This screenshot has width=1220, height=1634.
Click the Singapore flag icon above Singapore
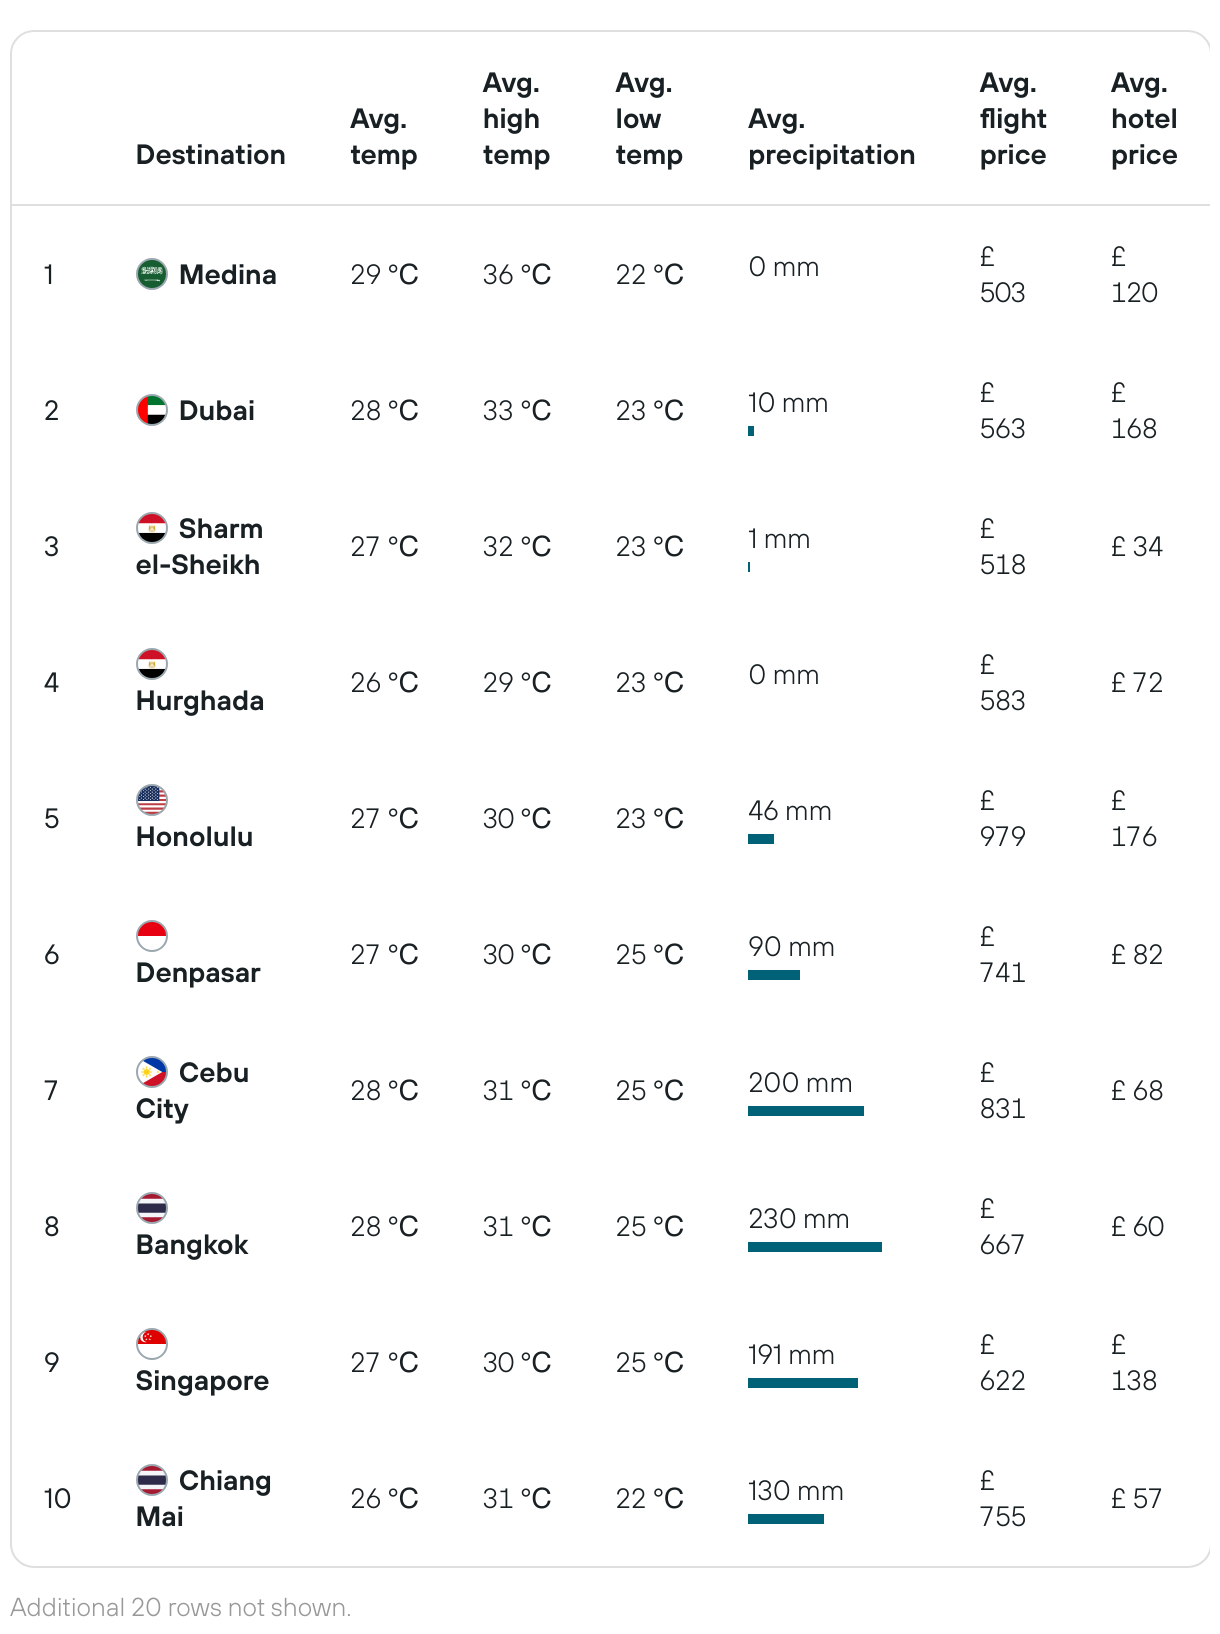tap(152, 1344)
